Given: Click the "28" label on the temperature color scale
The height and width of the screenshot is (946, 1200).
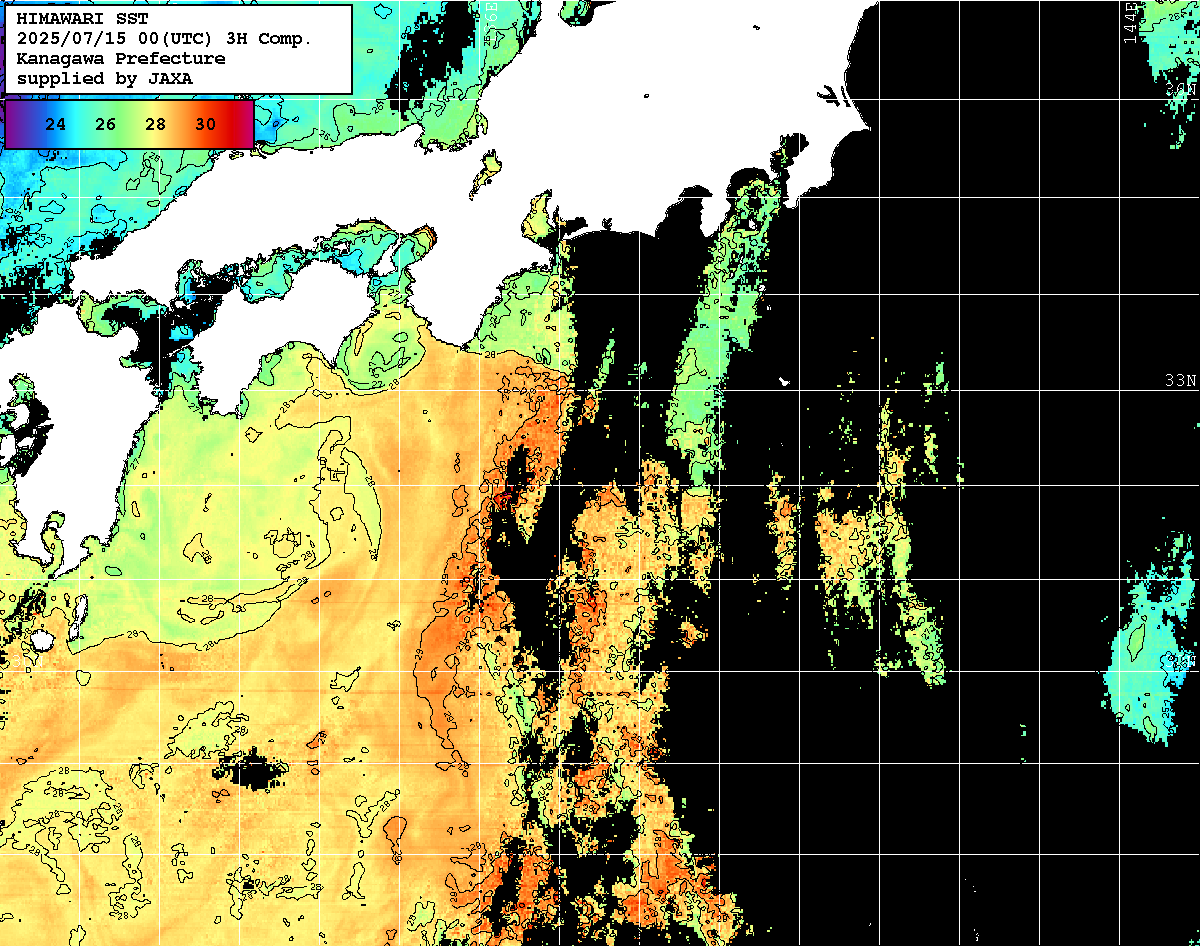Looking at the screenshot, I should (156, 125).
